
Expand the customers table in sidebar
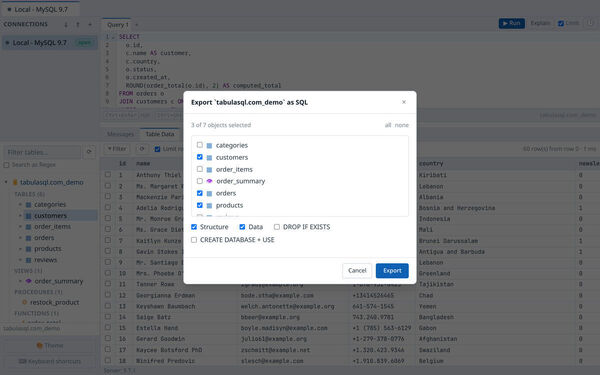coord(20,216)
